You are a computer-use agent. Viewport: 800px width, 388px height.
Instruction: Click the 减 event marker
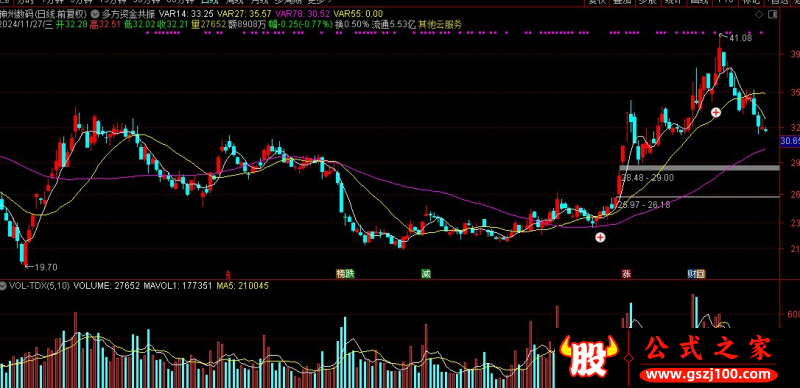tap(426, 274)
